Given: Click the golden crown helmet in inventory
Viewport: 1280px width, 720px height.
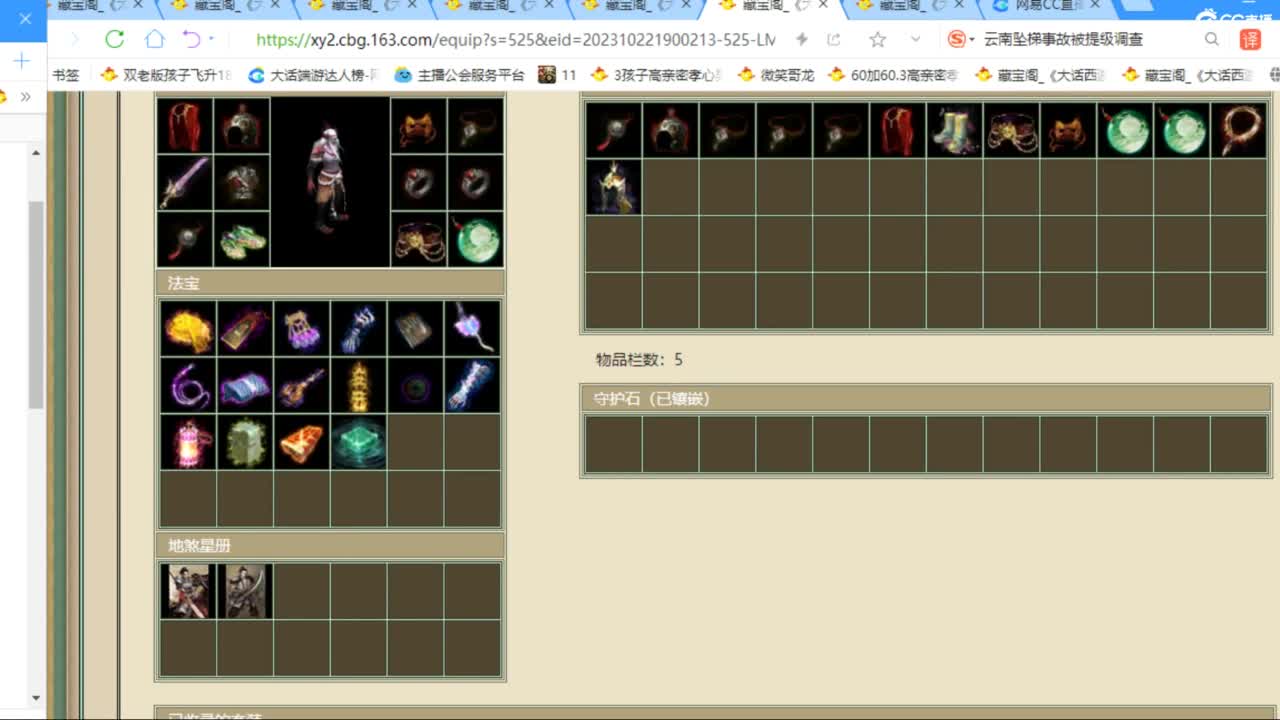Looking at the screenshot, I should click(x=613, y=187).
